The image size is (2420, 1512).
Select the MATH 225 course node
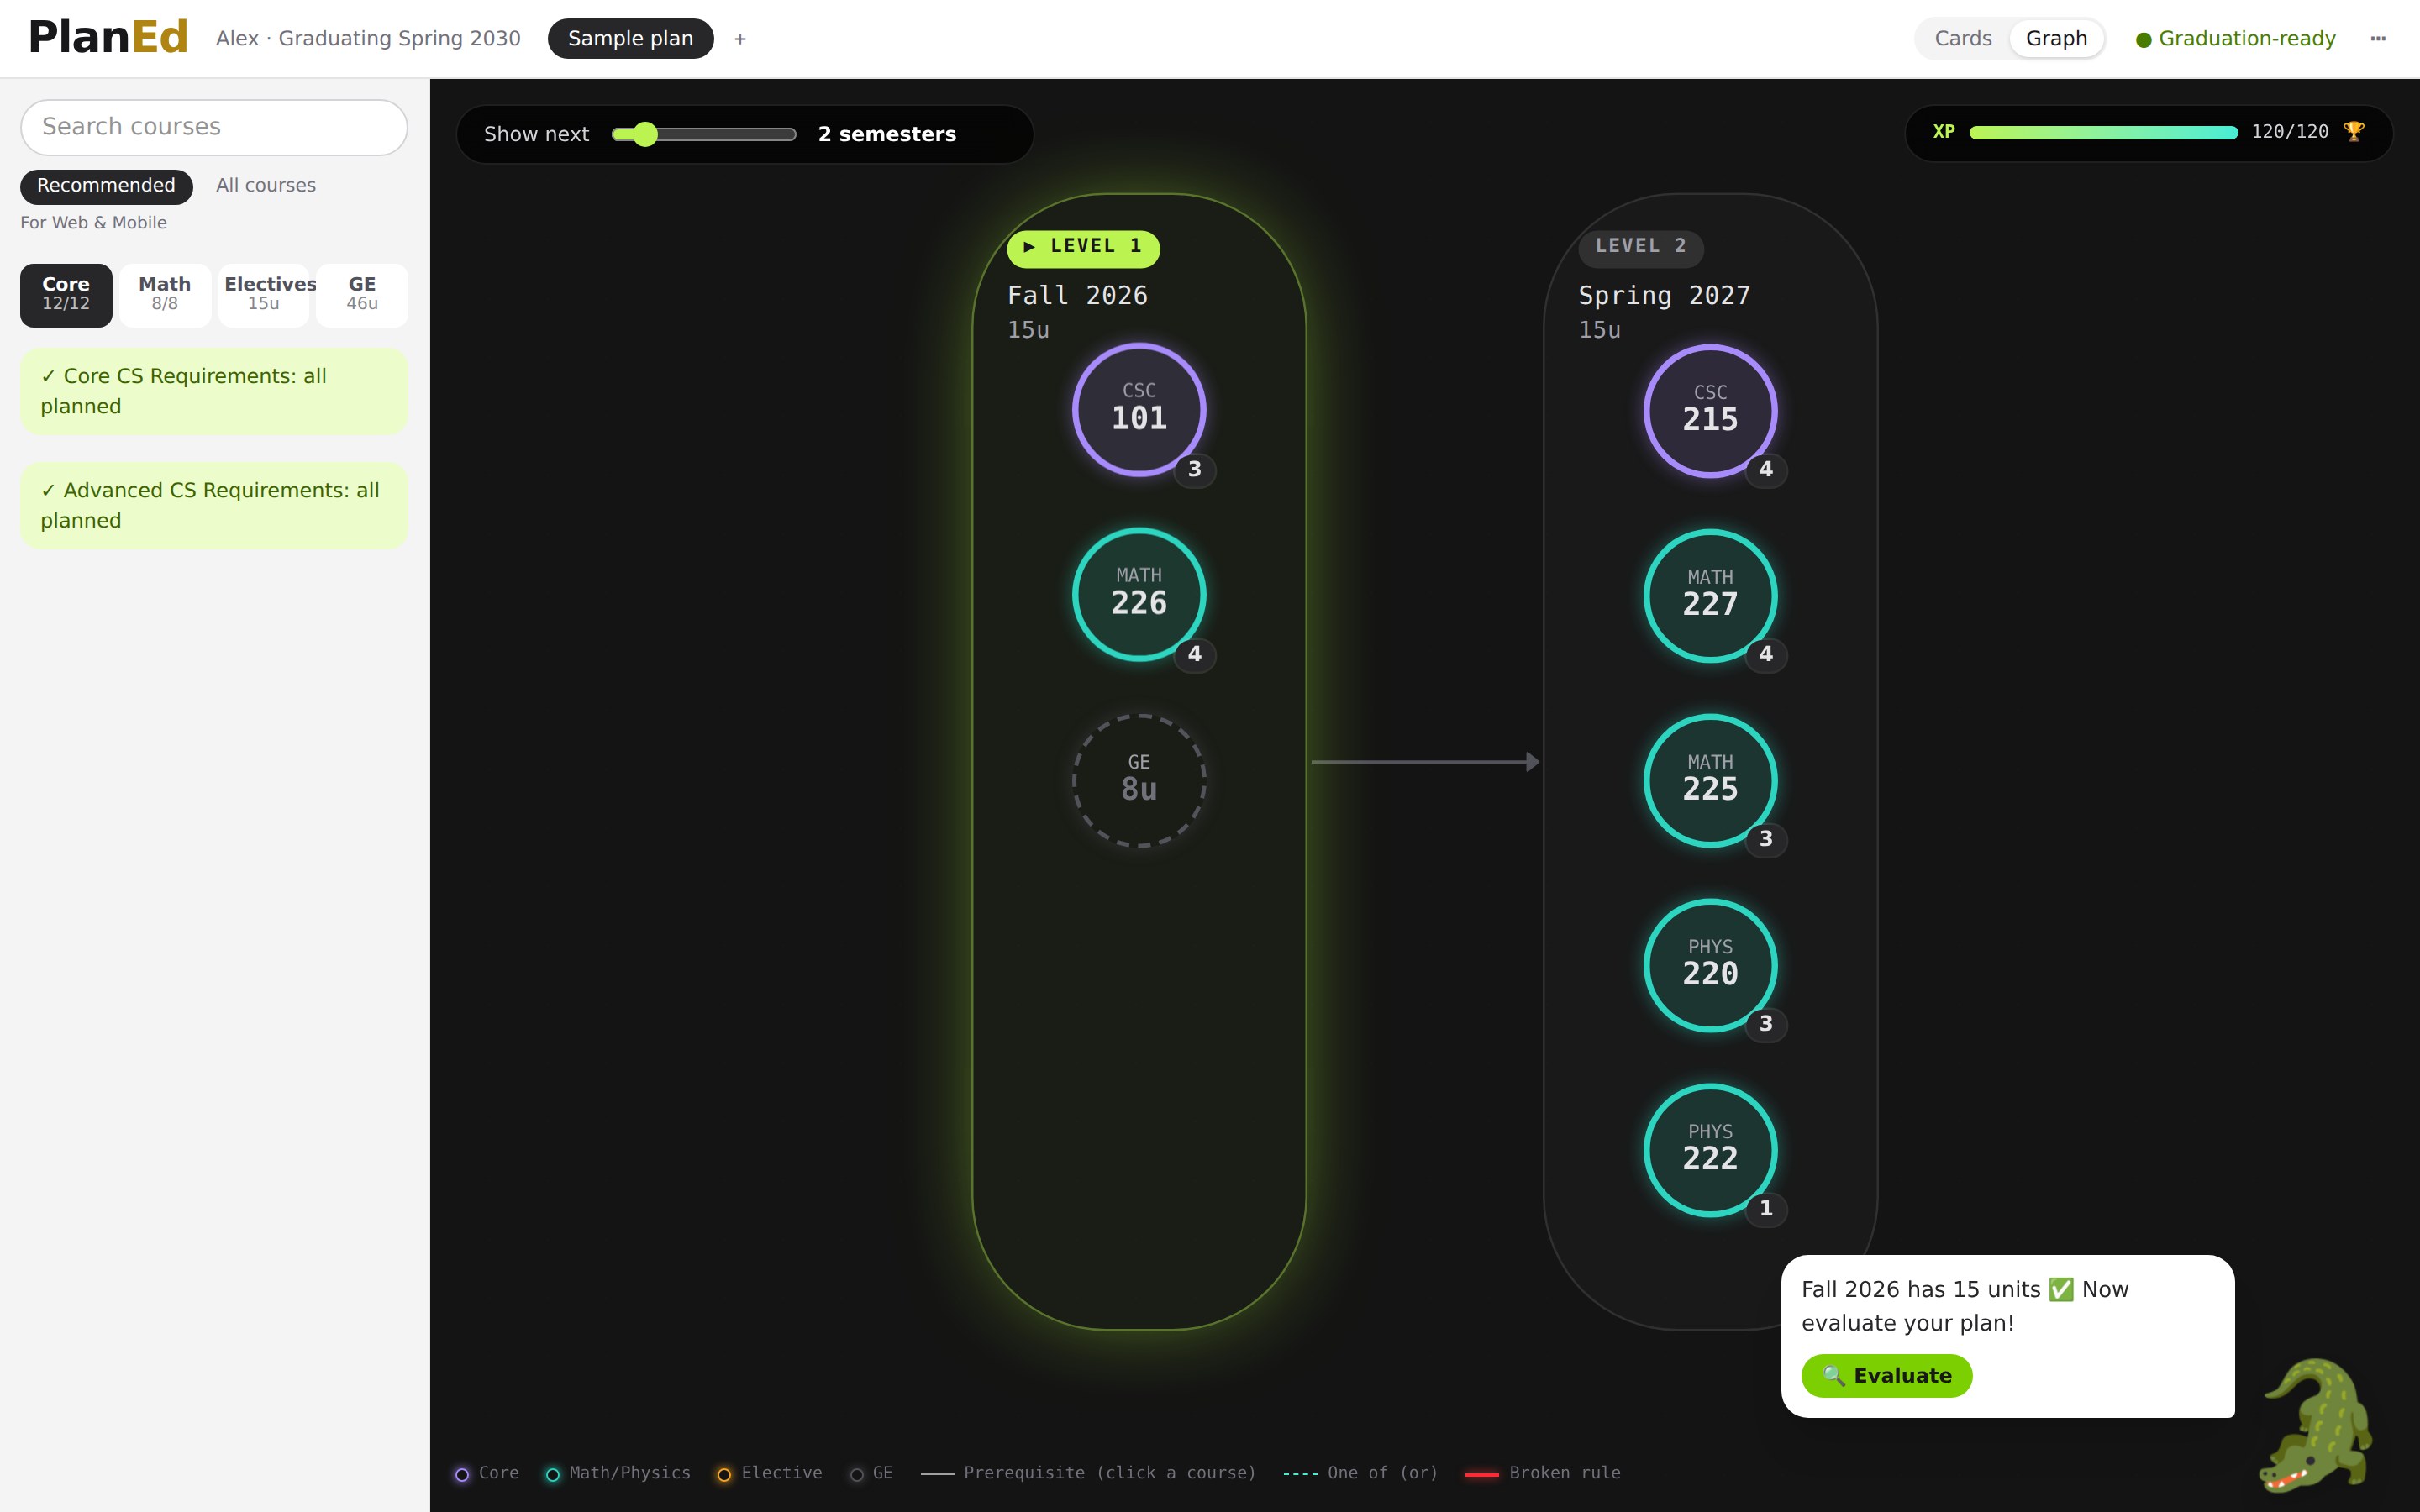(1710, 780)
